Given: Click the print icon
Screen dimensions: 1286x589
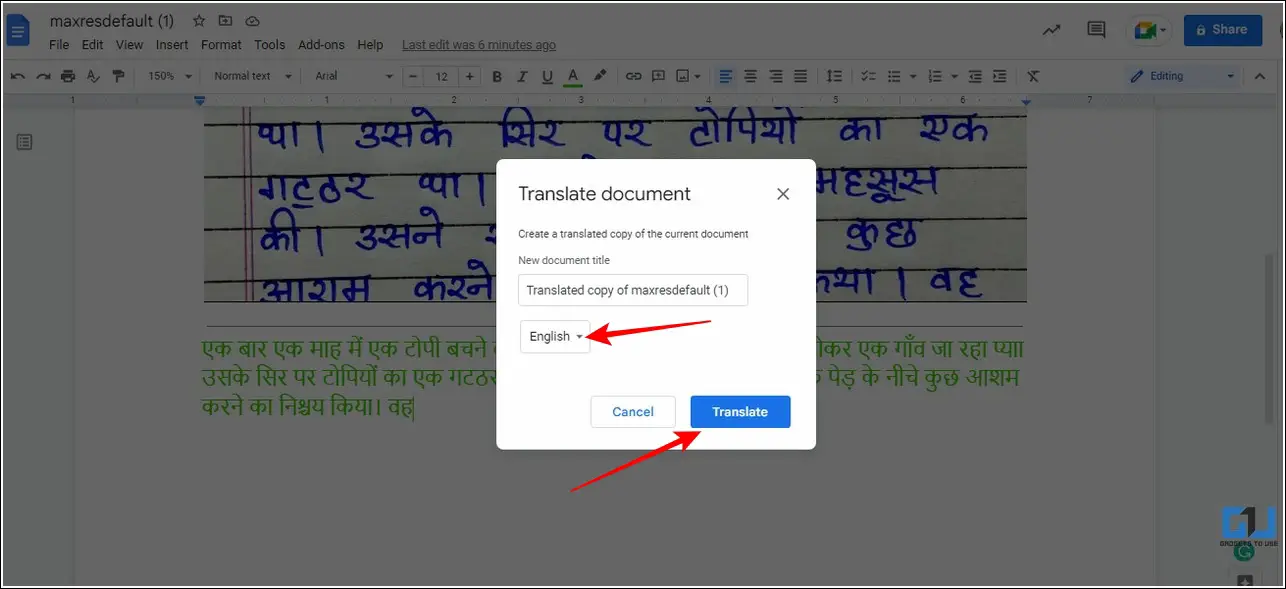Looking at the screenshot, I should (x=68, y=76).
